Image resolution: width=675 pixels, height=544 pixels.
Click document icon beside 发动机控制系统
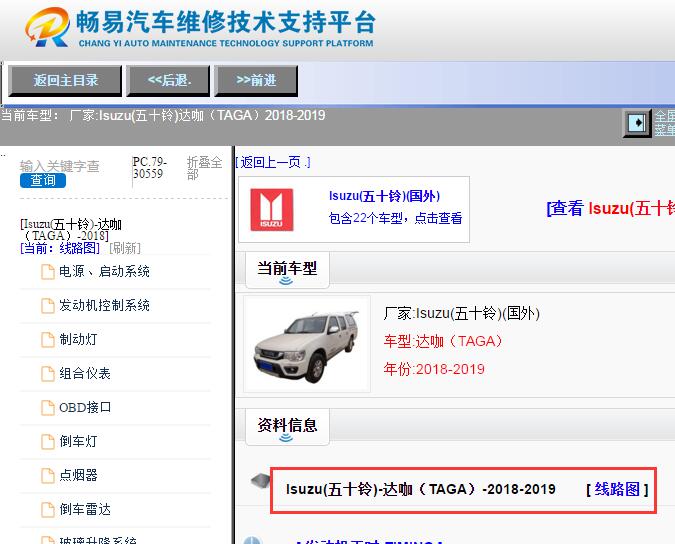coord(47,306)
